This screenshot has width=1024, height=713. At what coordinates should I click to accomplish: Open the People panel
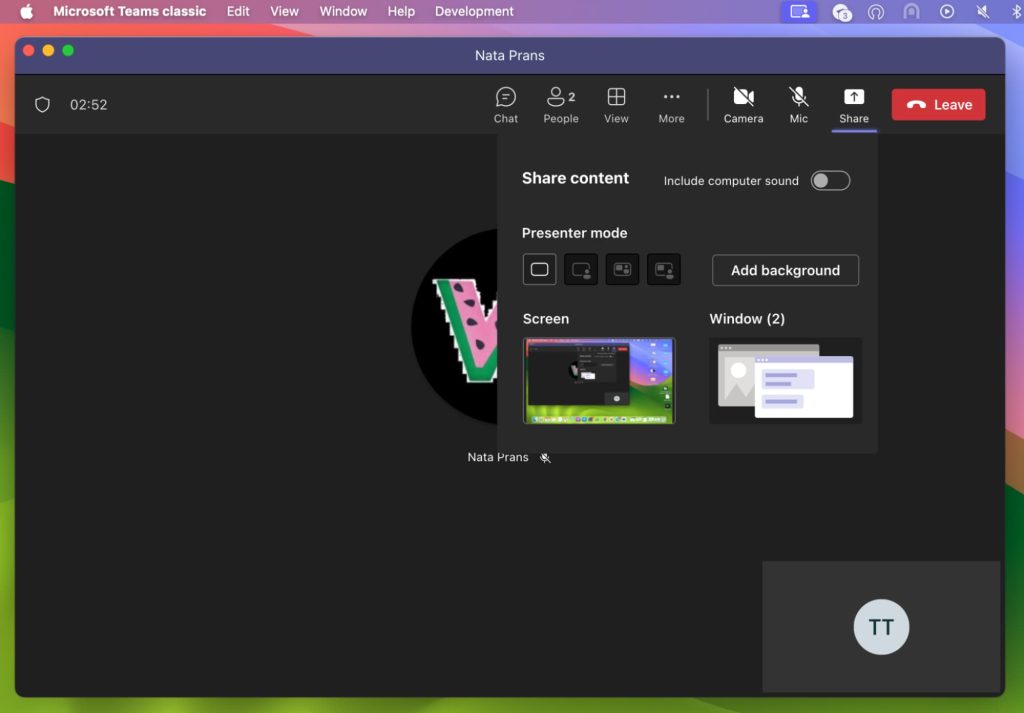pyautogui.click(x=560, y=104)
